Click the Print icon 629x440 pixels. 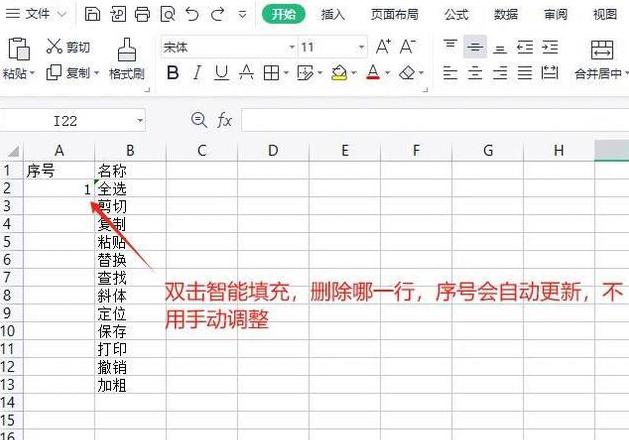pos(142,14)
